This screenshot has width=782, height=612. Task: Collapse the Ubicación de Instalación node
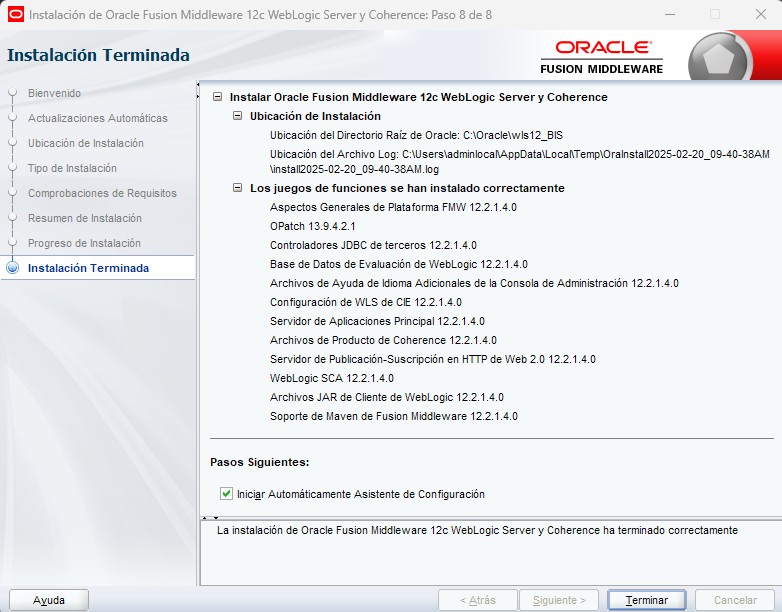(238, 116)
